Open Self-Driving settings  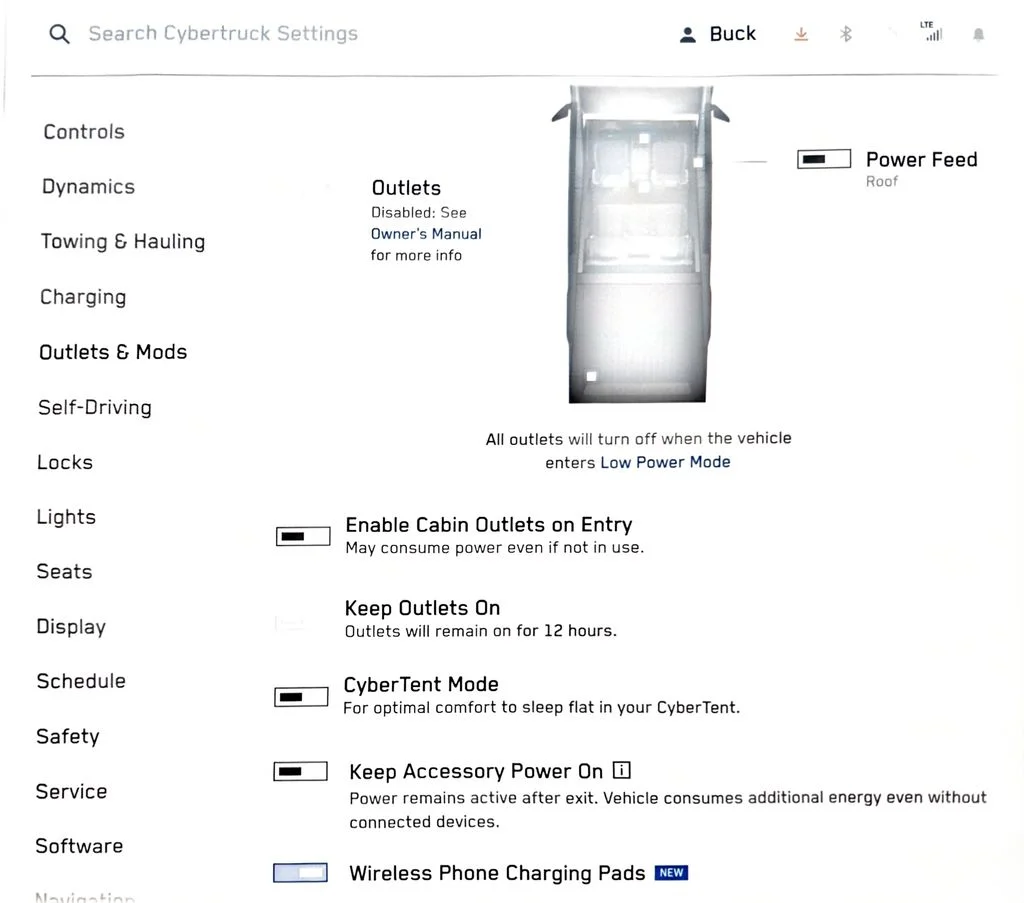coord(95,407)
